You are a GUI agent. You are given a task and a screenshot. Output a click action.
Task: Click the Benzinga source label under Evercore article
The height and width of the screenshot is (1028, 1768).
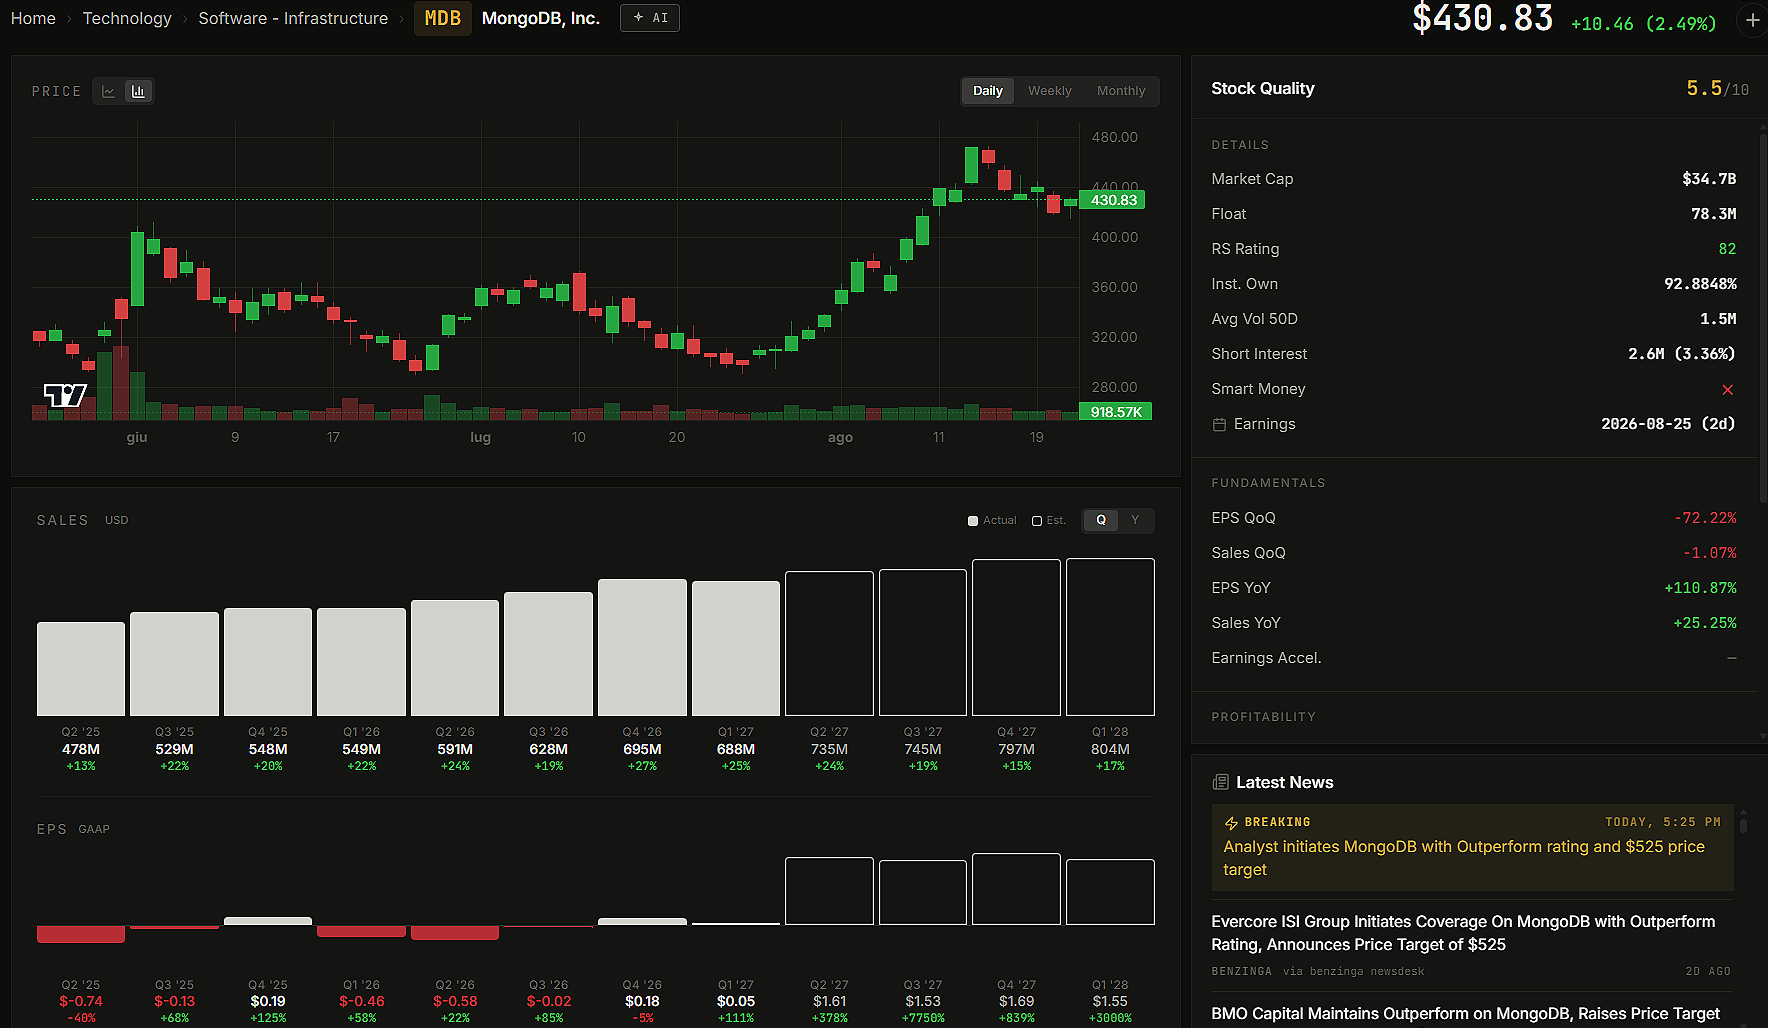(x=1241, y=971)
